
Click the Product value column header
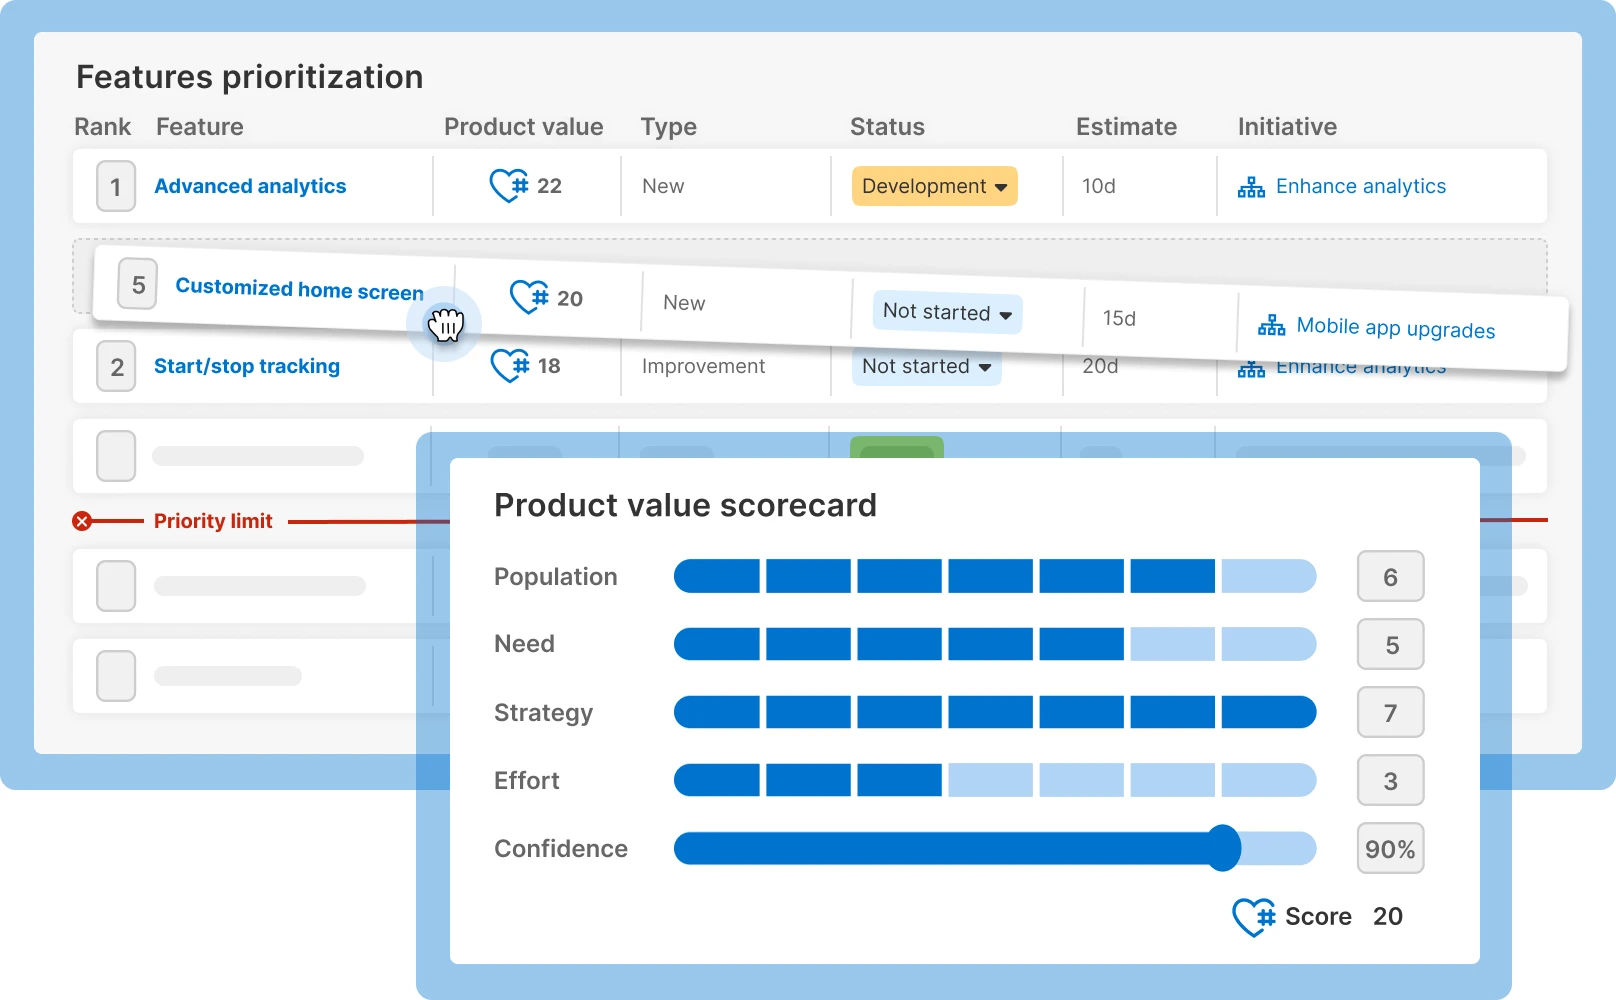pyautogui.click(x=523, y=127)
